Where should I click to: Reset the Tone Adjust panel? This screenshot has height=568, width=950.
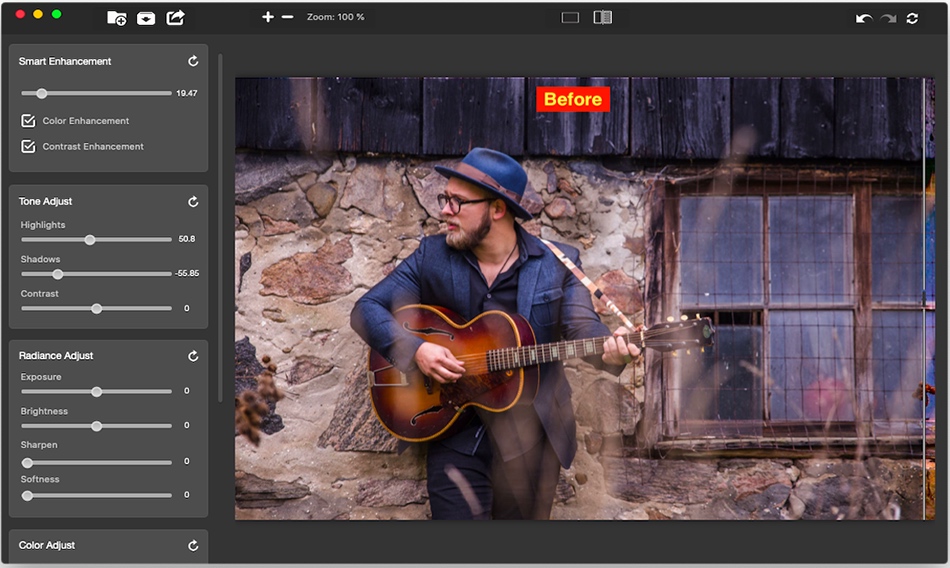pyautogui.click(x=193, y=201)
